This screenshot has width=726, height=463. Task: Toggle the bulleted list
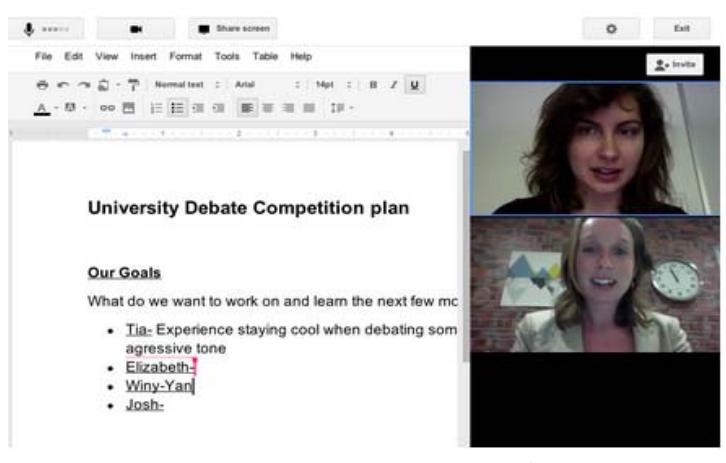tap(177, 108)
